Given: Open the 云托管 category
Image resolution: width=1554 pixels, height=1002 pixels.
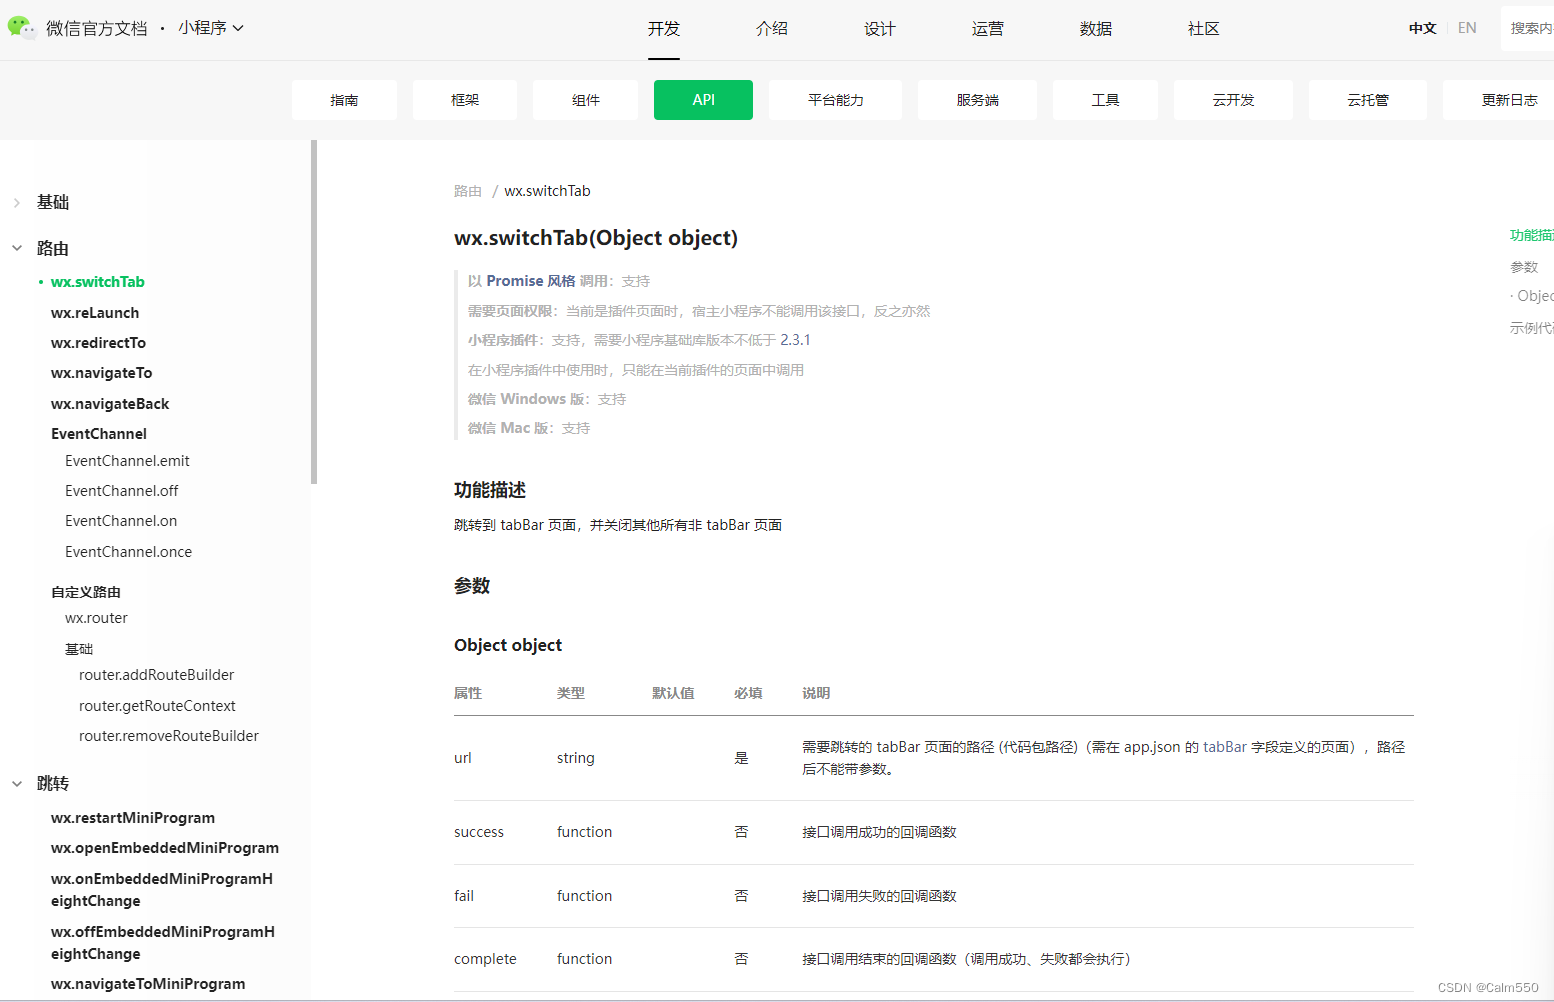Looking at the screenshot, I should (x=1367, y=100).
